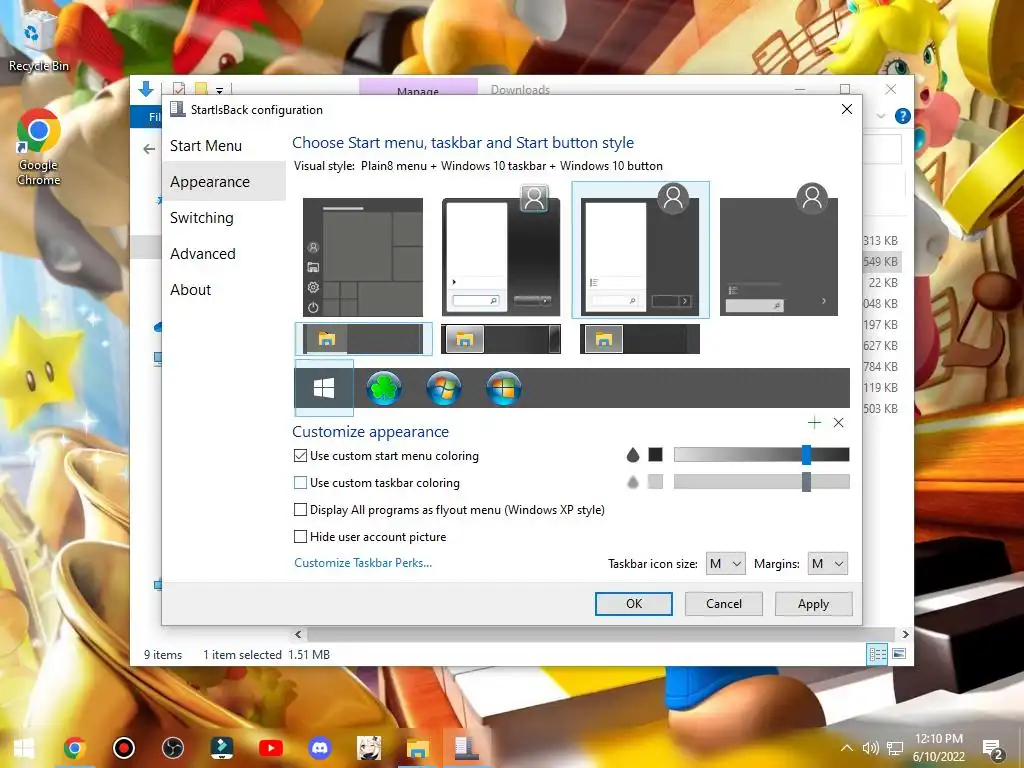Click the taskbar opacity slider

point(761,481)
